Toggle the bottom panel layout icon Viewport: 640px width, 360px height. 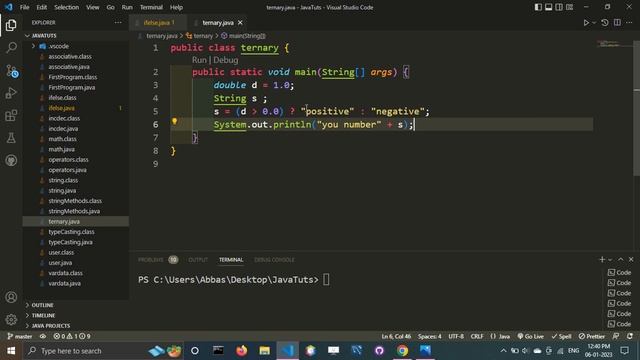[549, 7]
